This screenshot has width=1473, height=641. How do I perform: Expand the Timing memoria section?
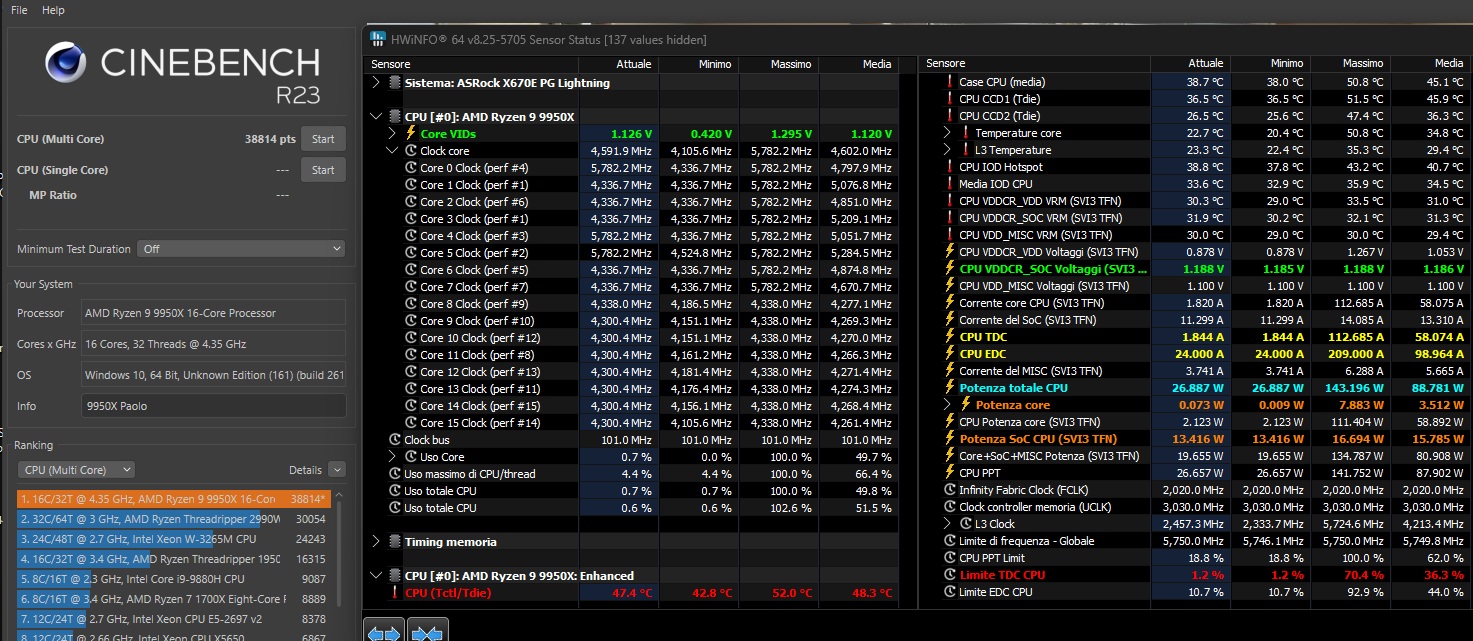[x=376, y=542]
